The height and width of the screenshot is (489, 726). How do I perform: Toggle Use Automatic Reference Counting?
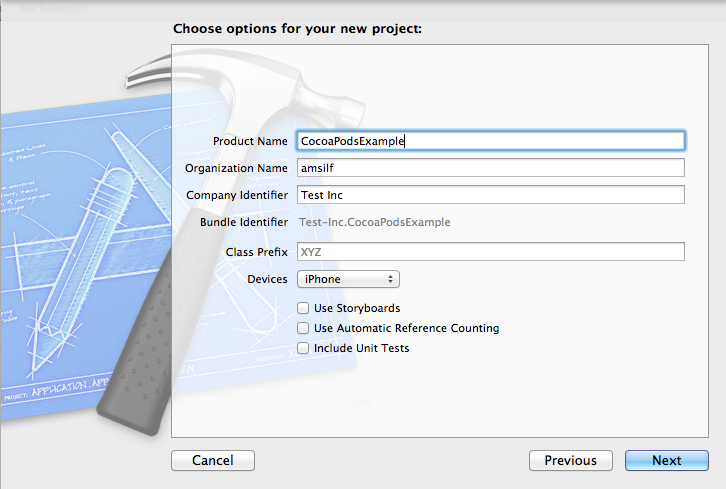pos(303,328)
